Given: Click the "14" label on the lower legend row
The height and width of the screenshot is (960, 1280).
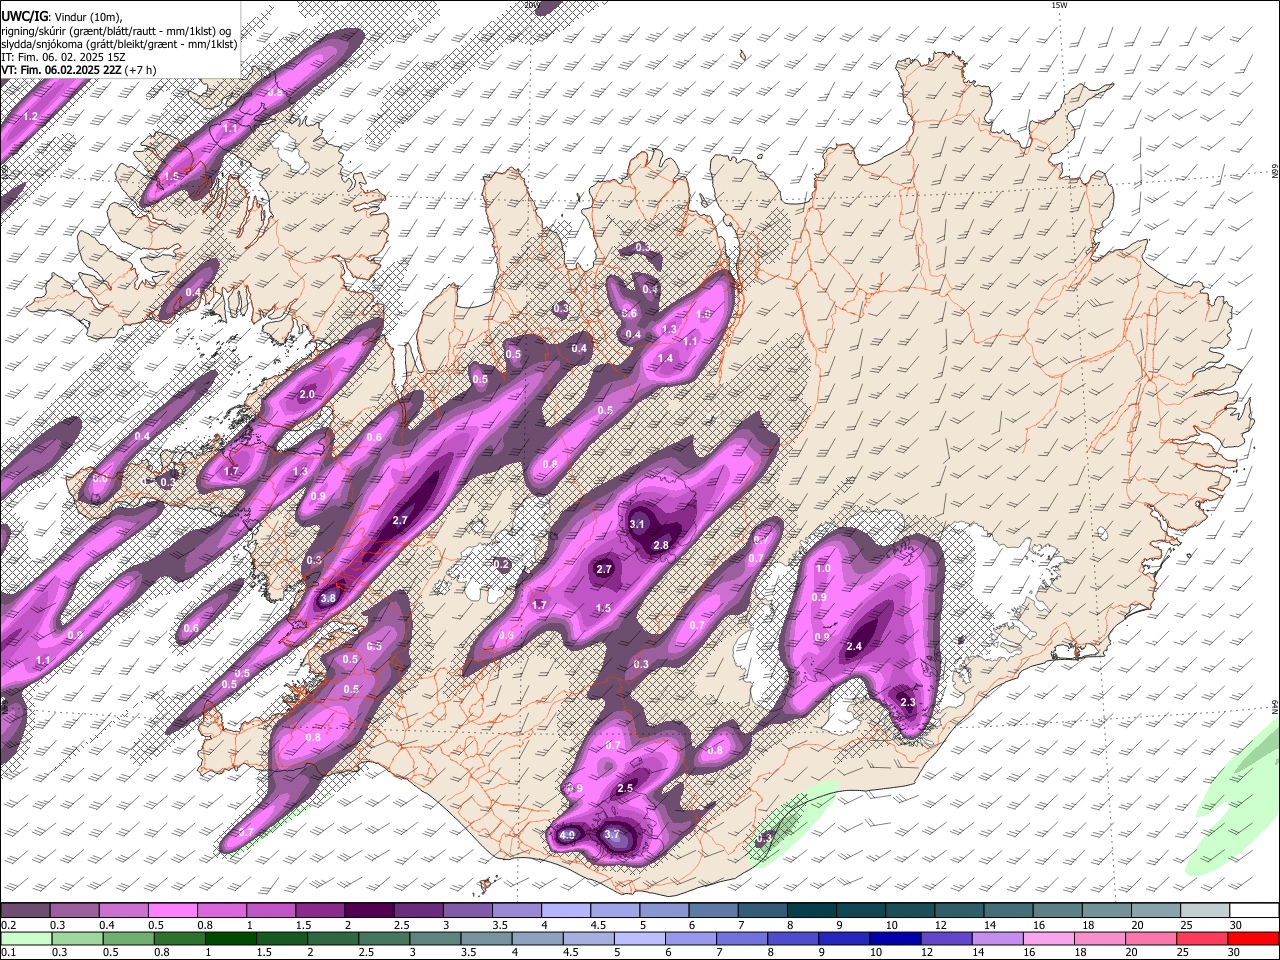Looking at the screenshot, I should 978,952.
